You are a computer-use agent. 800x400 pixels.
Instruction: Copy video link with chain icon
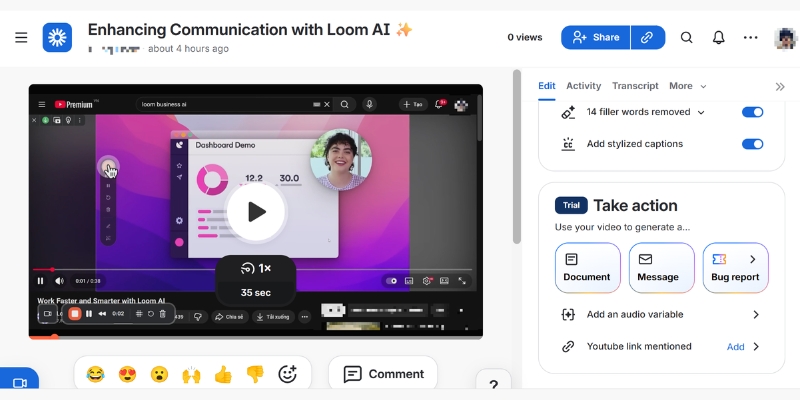648,37
